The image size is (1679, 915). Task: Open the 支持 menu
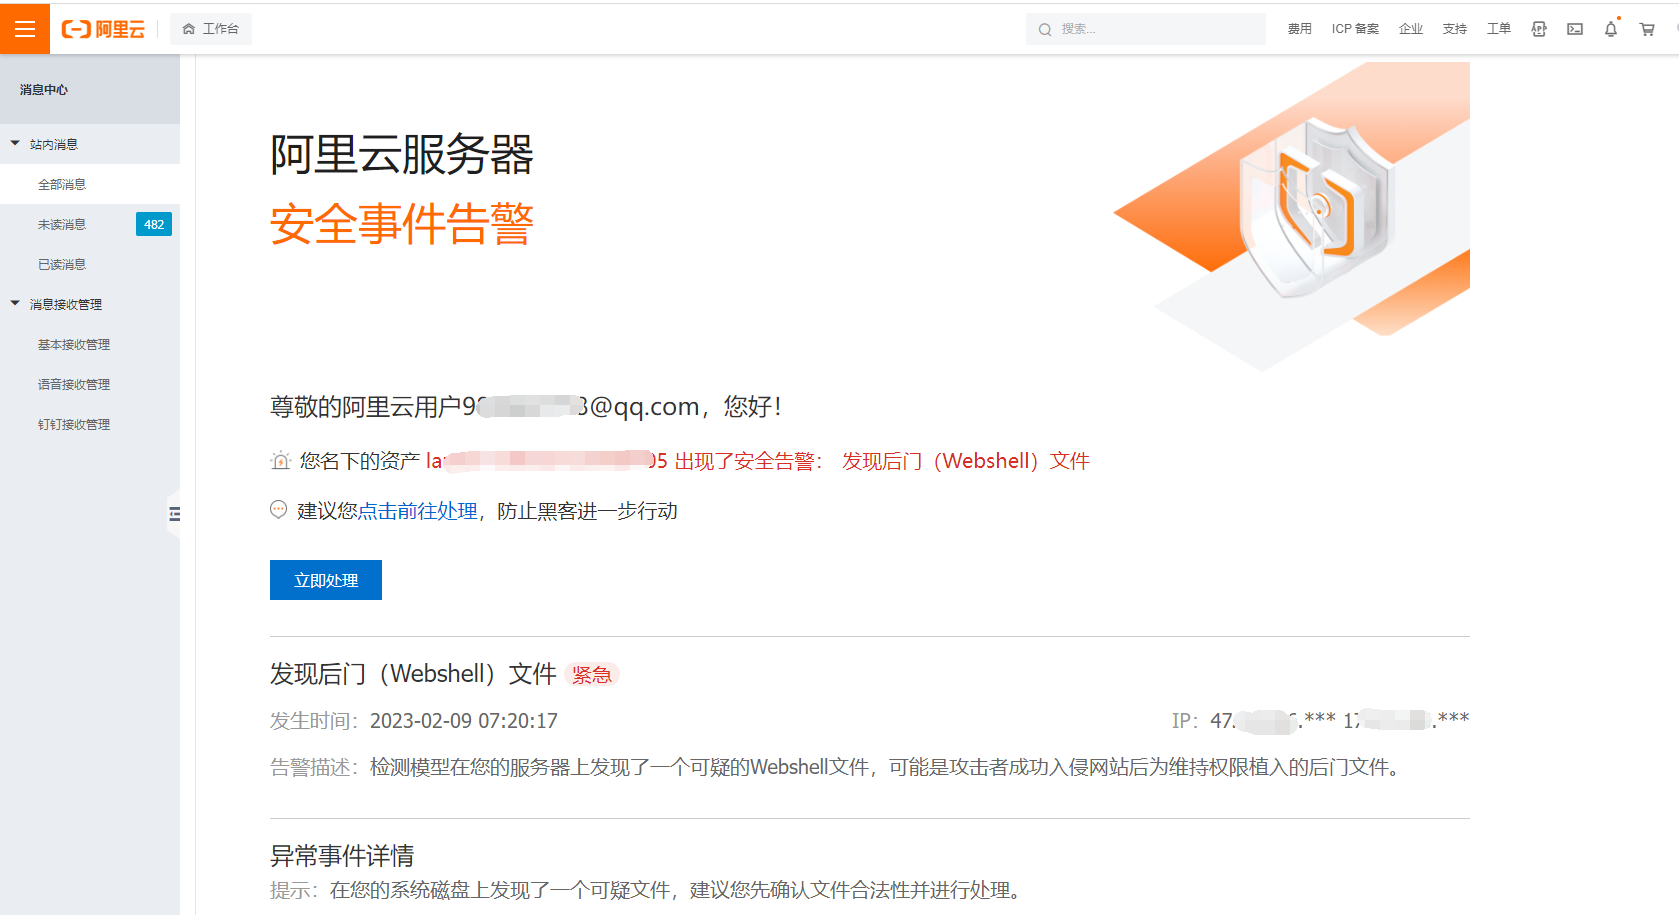(1455, 29)
